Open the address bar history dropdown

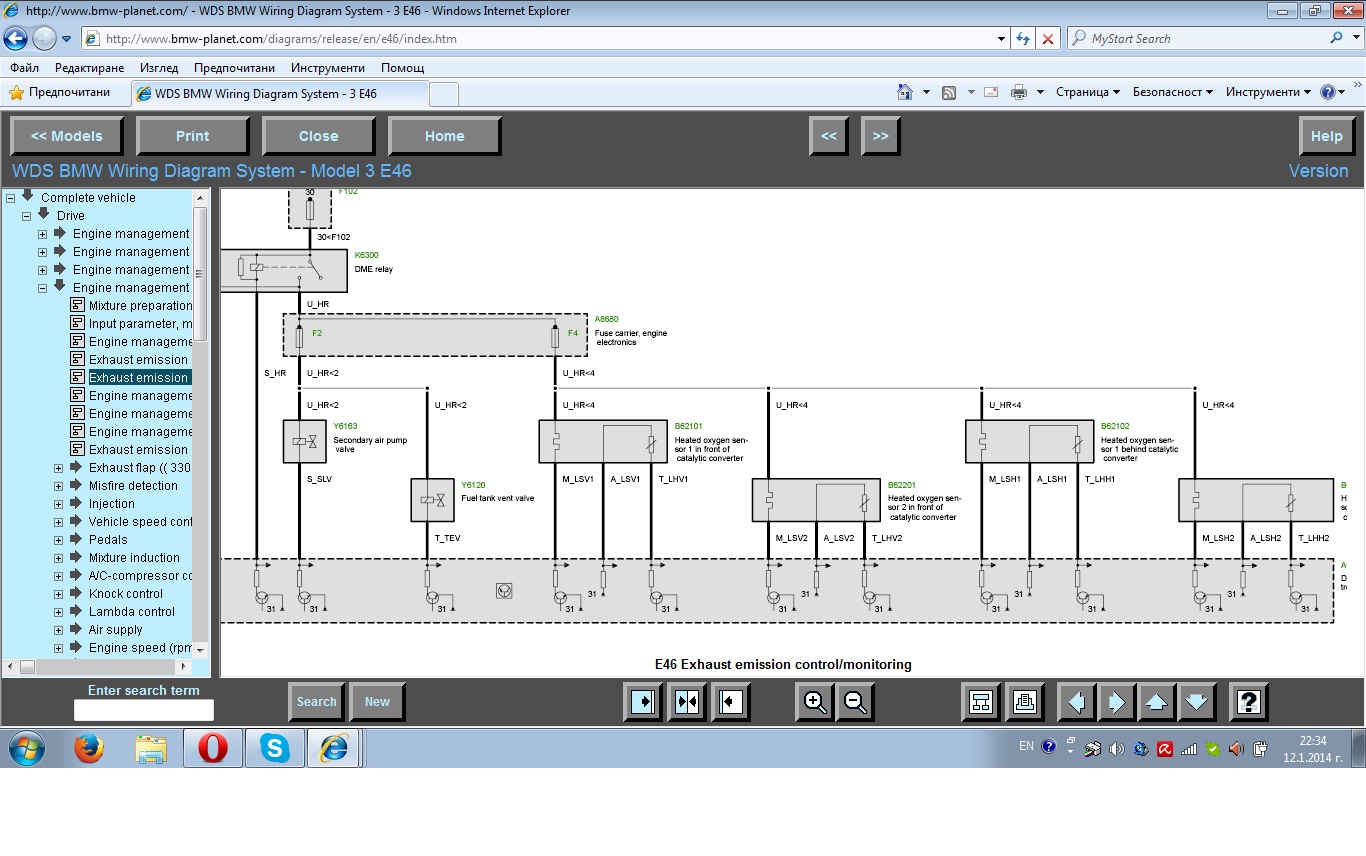1002,39
